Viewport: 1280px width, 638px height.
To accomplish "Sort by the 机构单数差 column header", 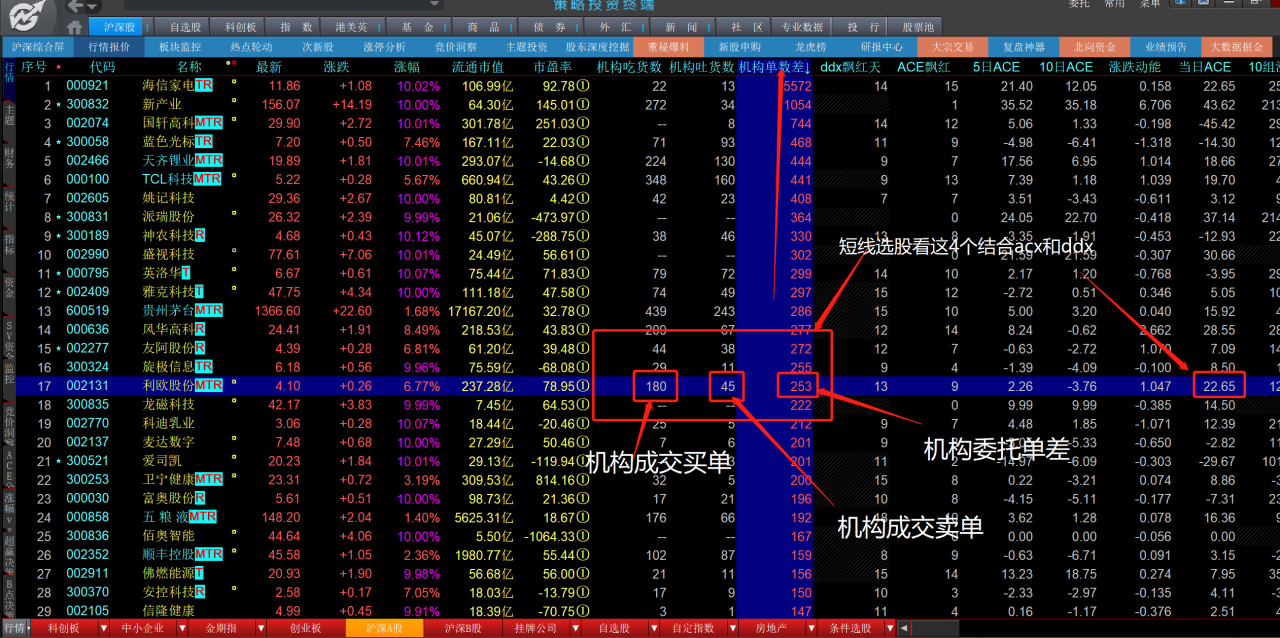I will 775,67.
